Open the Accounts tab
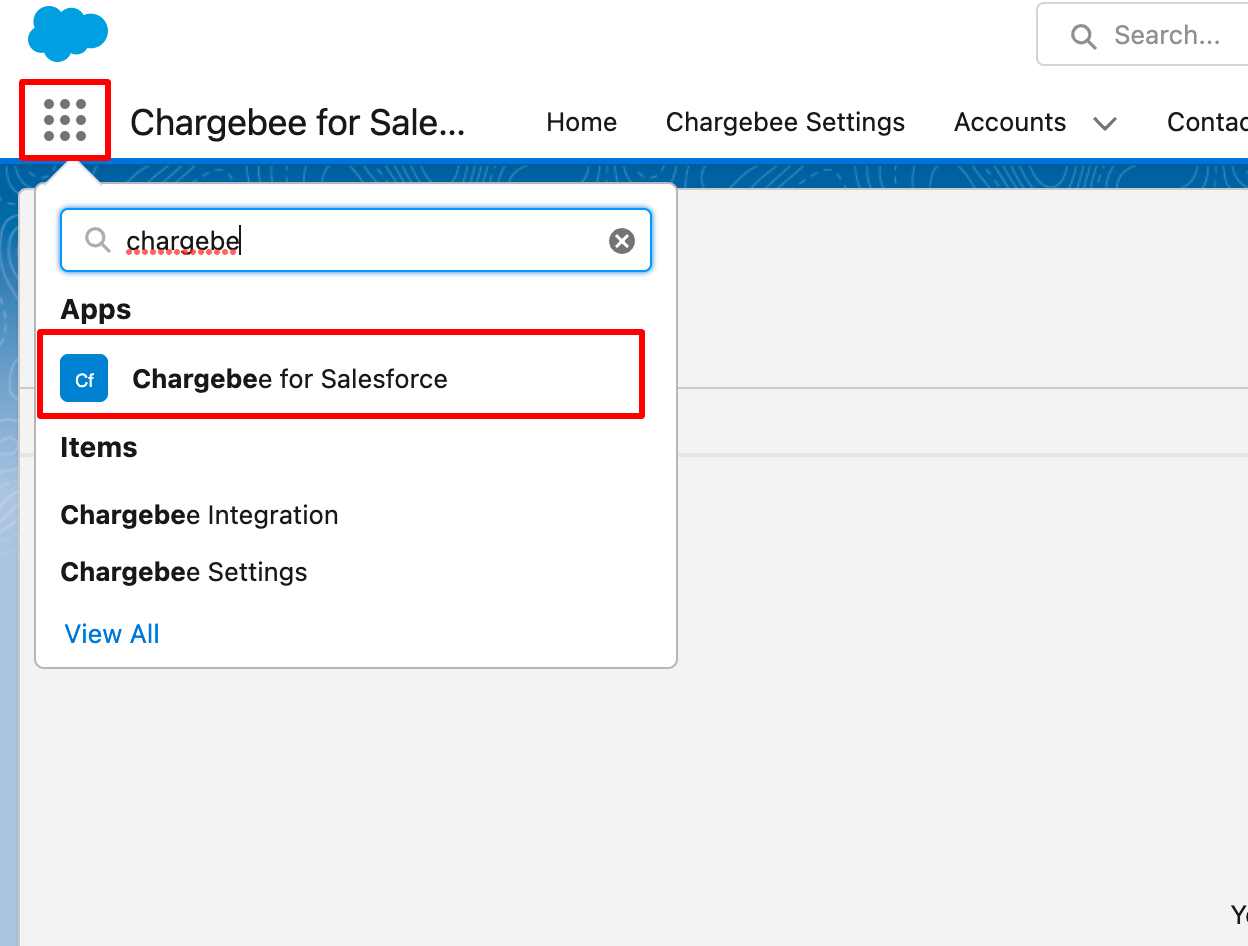Image resolution: width=1248 pixels, height=946 pixels. pyautogui.click(x=1010, y=122)
